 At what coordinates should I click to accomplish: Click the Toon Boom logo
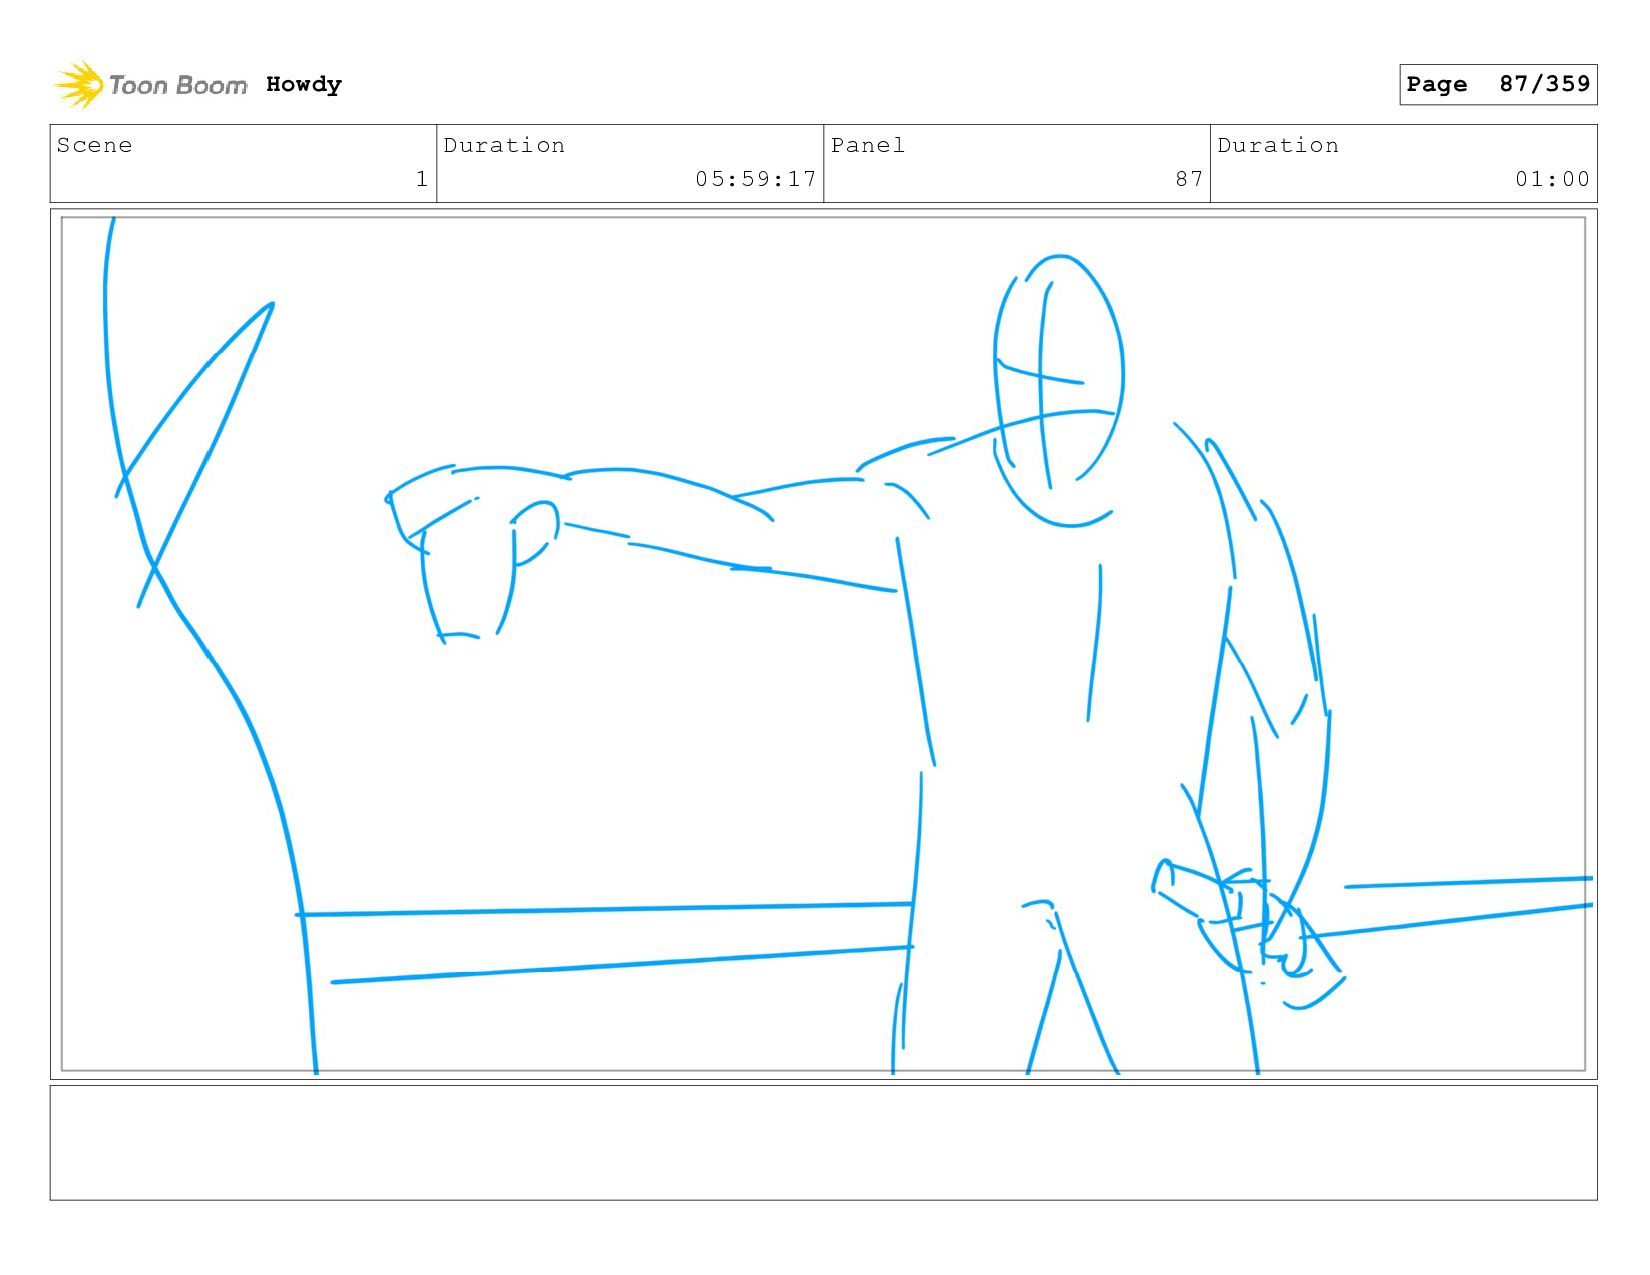coord(150,85)
